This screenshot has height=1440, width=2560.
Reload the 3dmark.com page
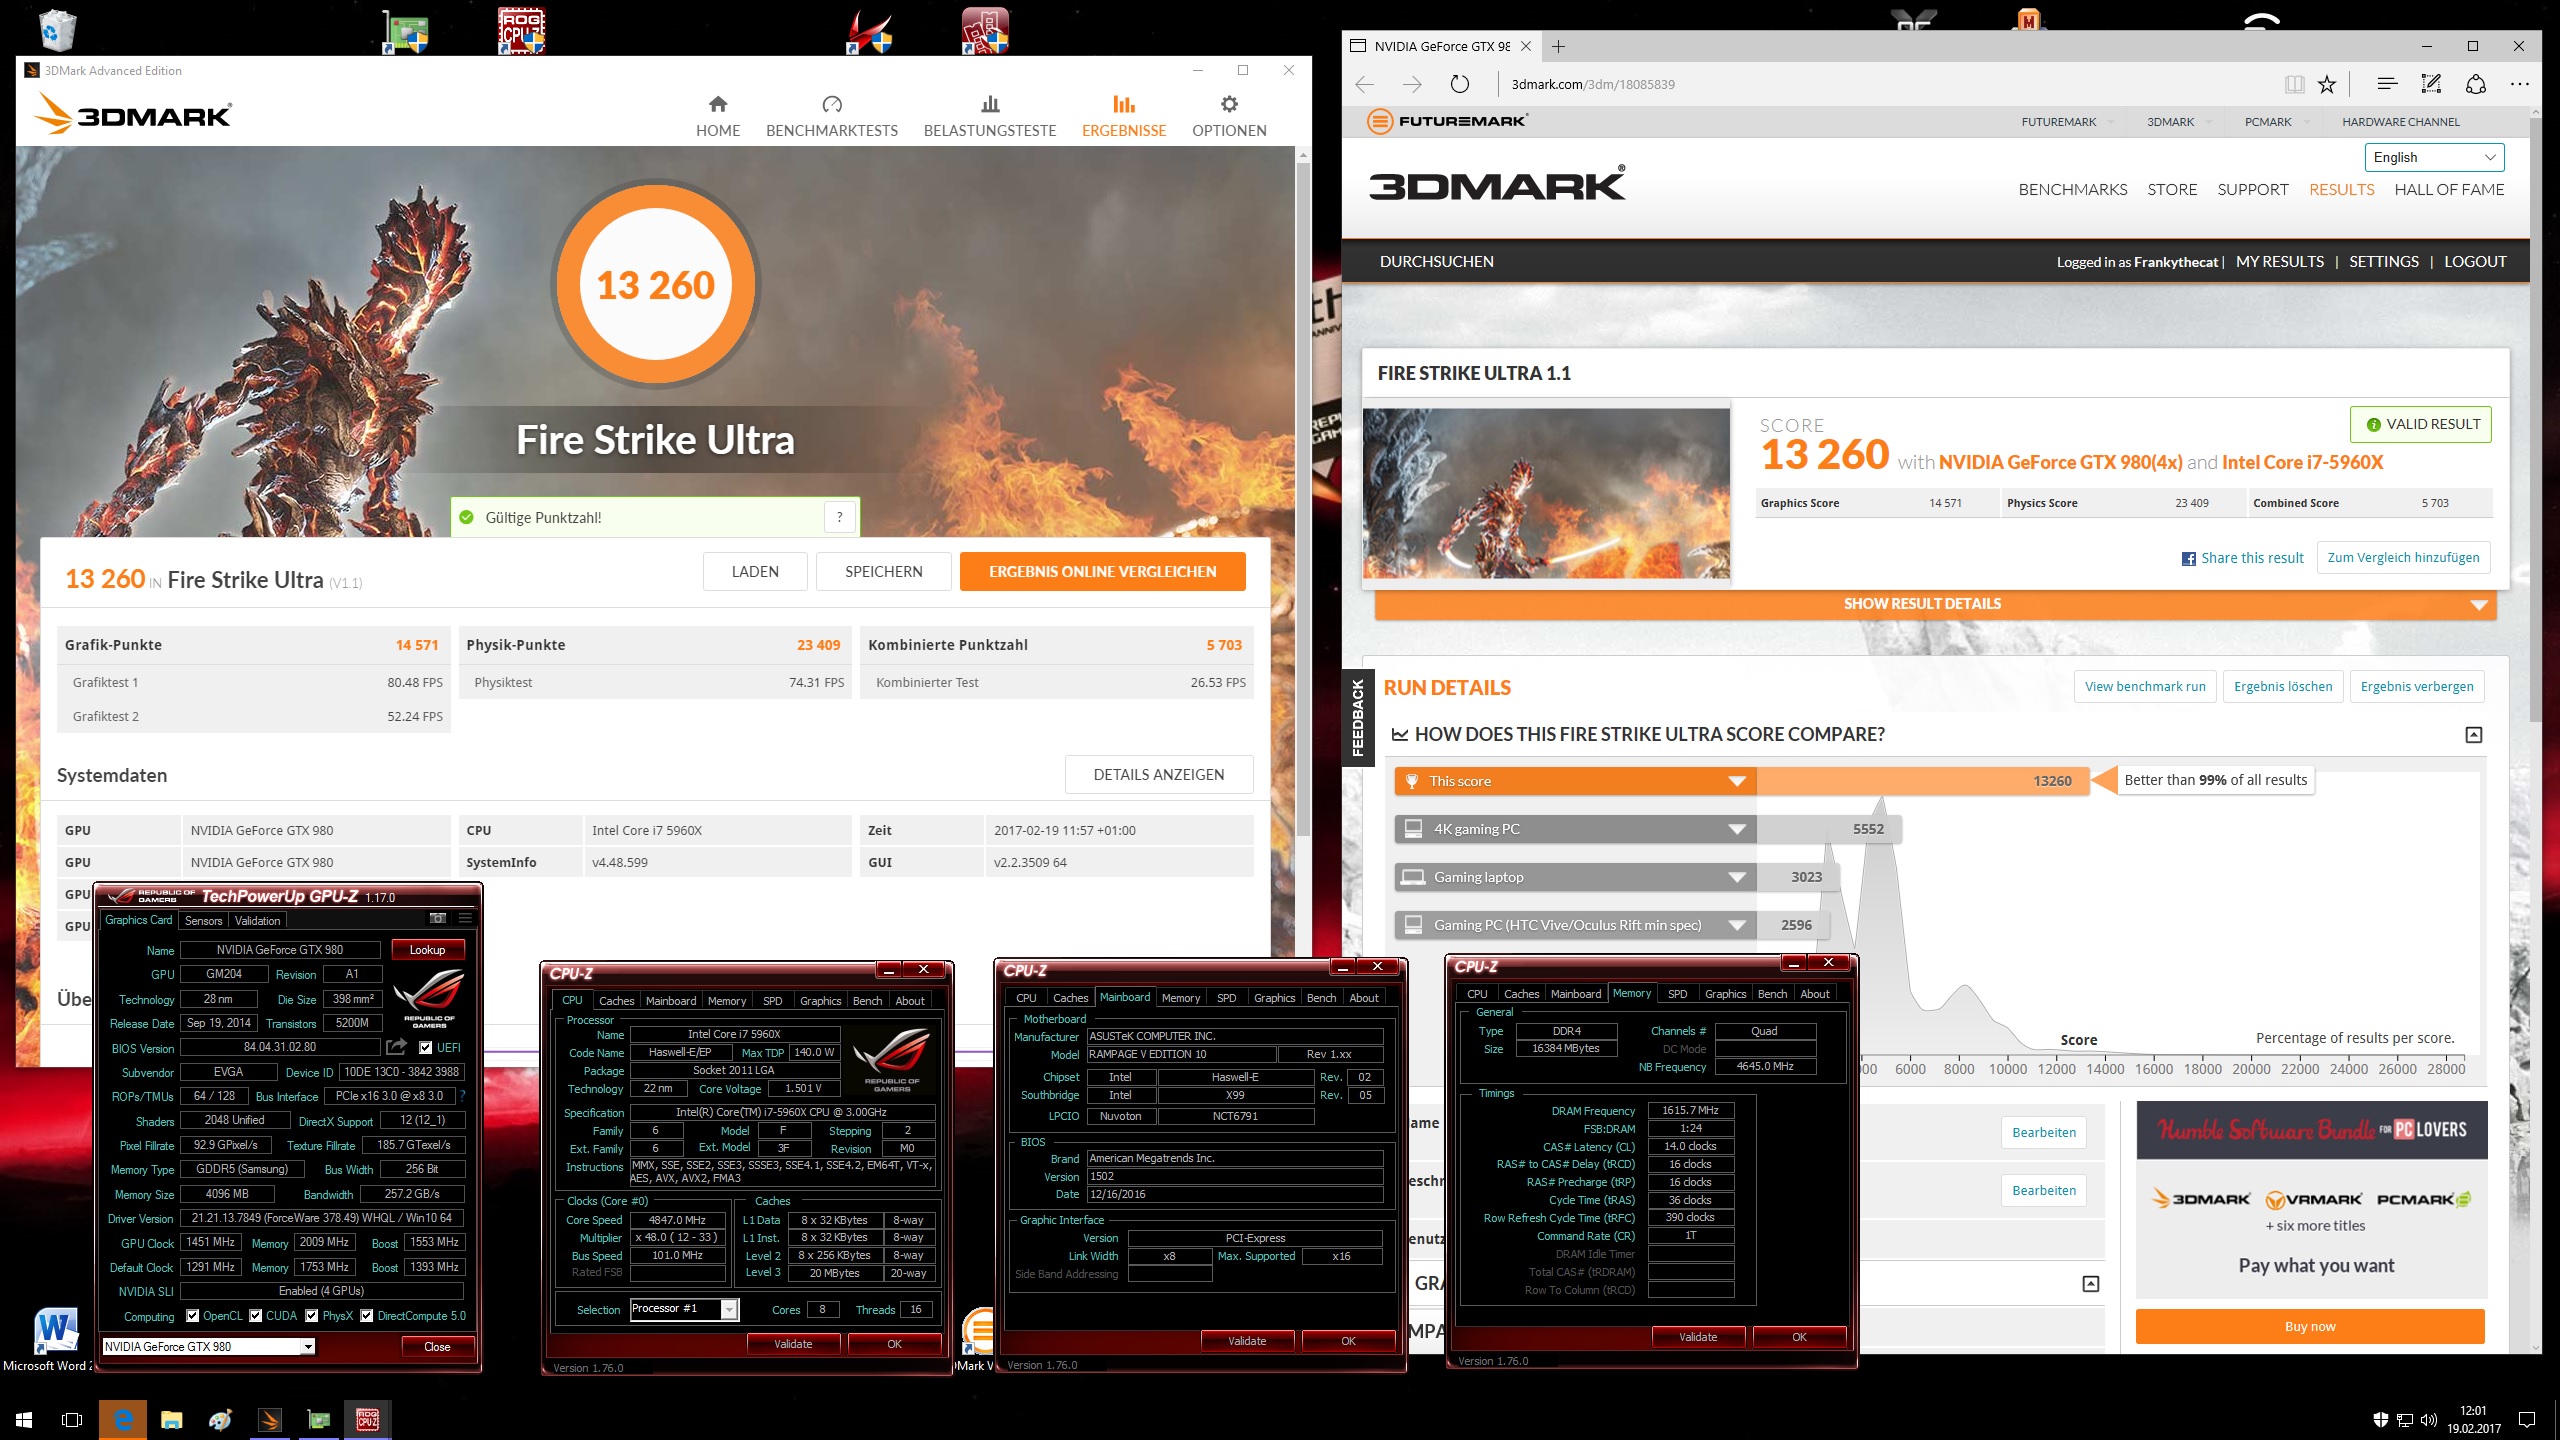click(1460, 84)
